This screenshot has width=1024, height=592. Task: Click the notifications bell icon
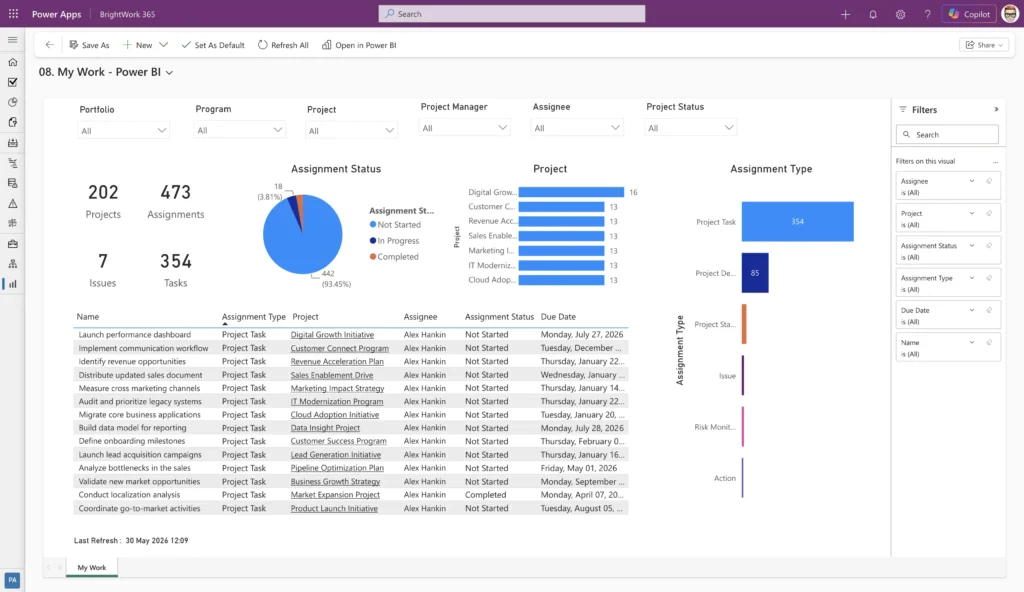(x=872, y=14)
